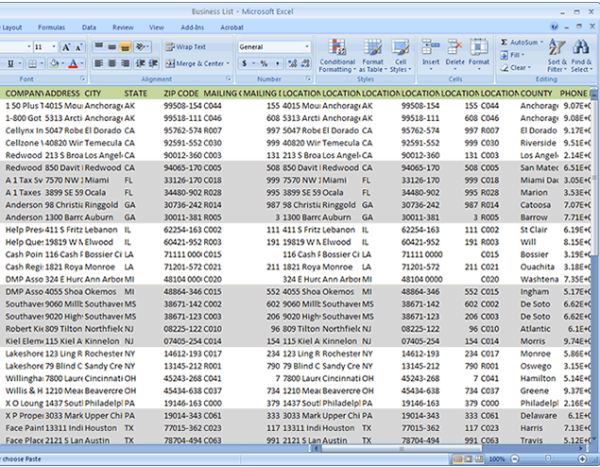Viewport: 600px width, 467px height.
Task: Click the fill color paint bucket
Action: coord(54,63)
